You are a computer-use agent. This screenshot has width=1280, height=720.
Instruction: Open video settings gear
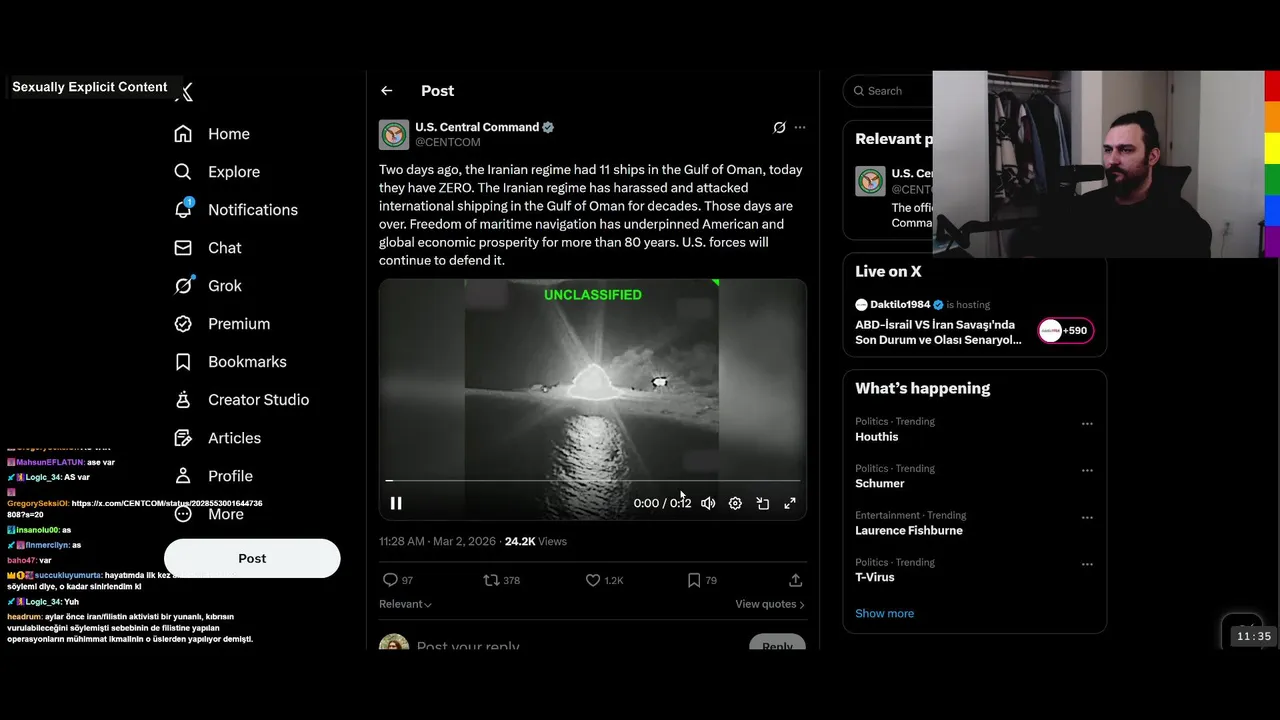[x=735, y=503]
